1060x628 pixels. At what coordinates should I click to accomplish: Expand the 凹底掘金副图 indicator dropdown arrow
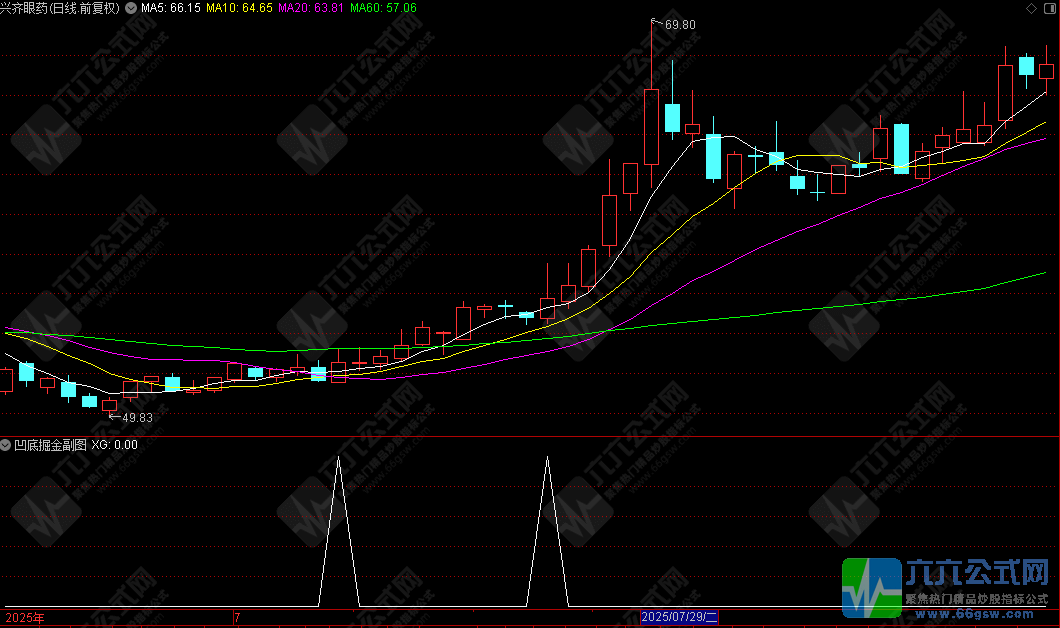(6, 445)
